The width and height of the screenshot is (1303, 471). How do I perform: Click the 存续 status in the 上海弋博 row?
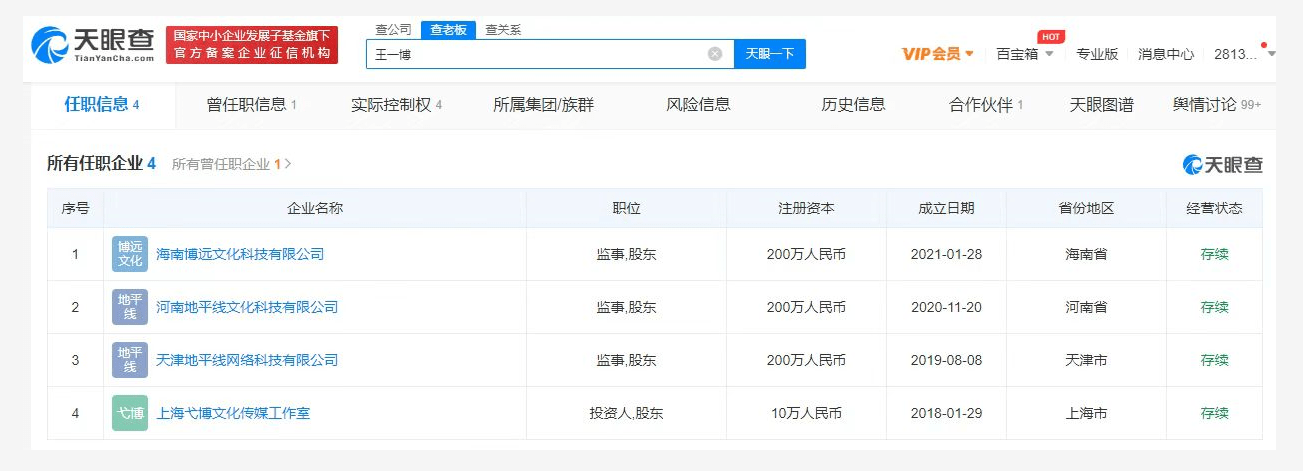coord(1214,413)
